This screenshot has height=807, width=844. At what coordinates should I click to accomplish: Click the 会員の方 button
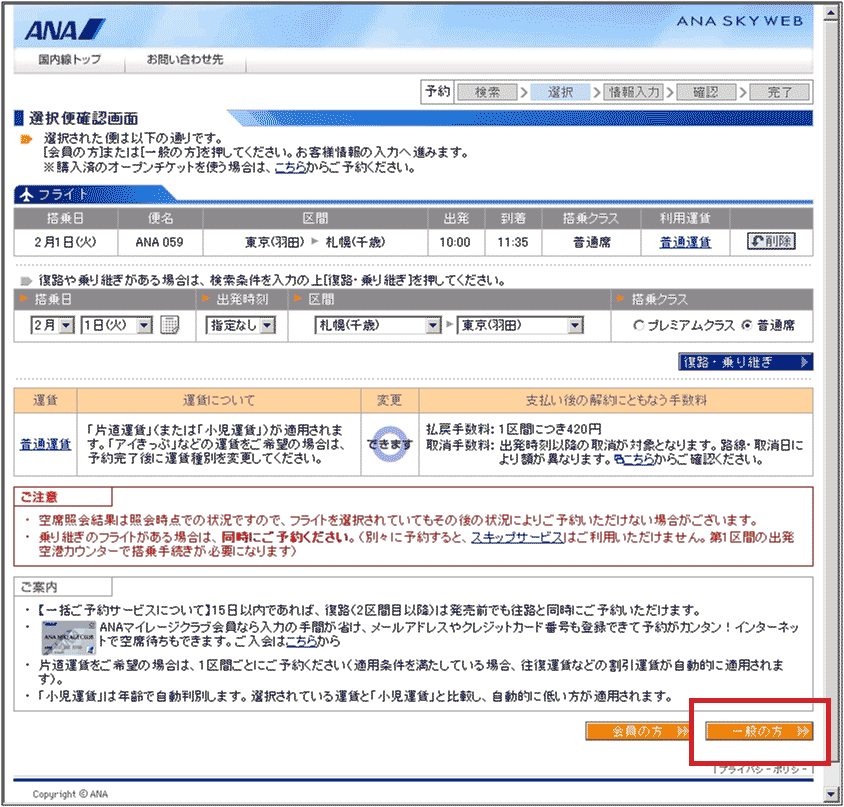pos(638,731)
